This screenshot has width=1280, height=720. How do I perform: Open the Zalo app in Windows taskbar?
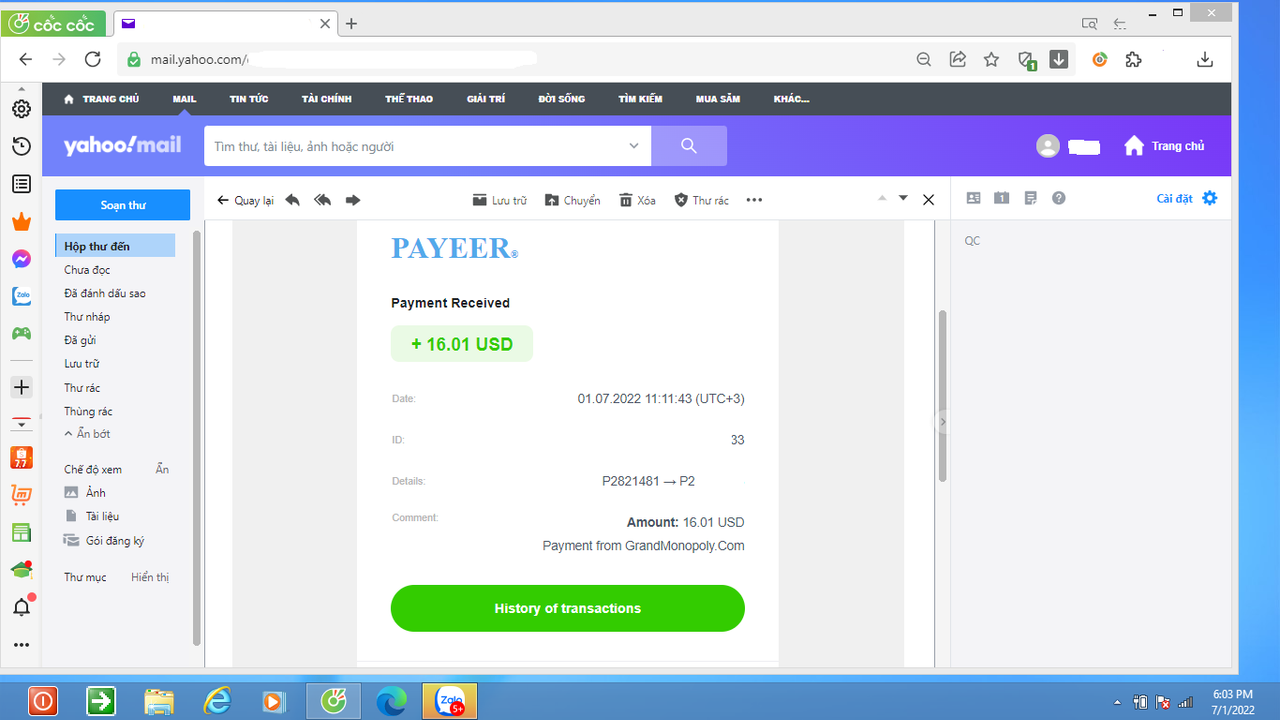(x=449, y=702)
